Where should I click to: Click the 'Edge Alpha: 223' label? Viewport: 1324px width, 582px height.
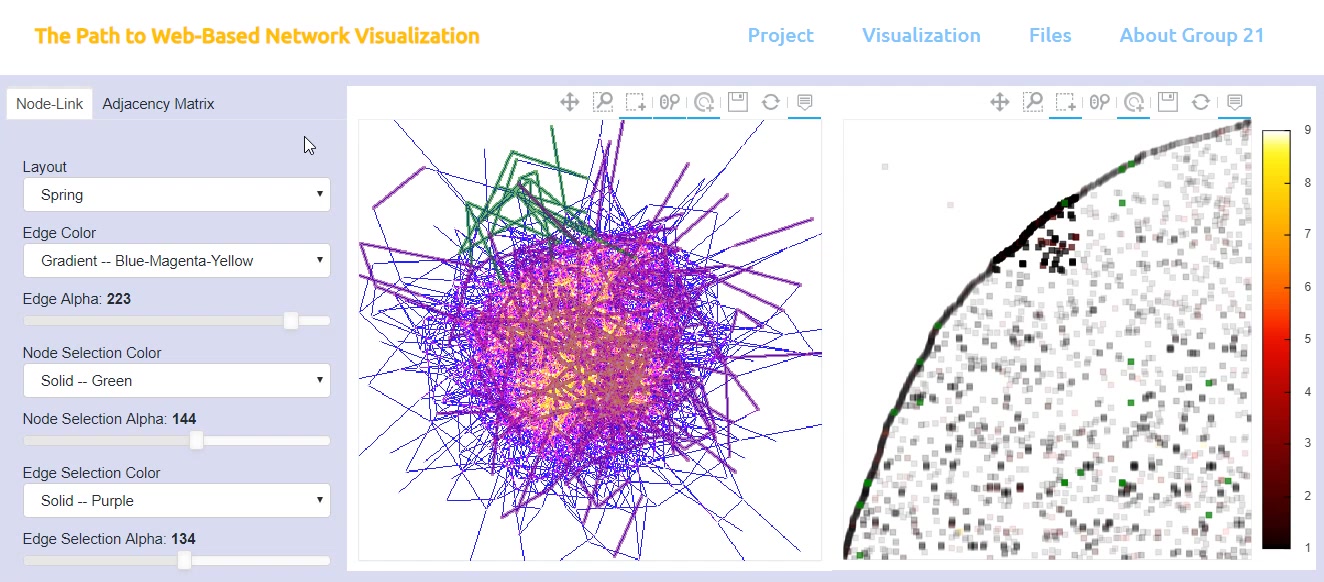[x=77, y=299]
